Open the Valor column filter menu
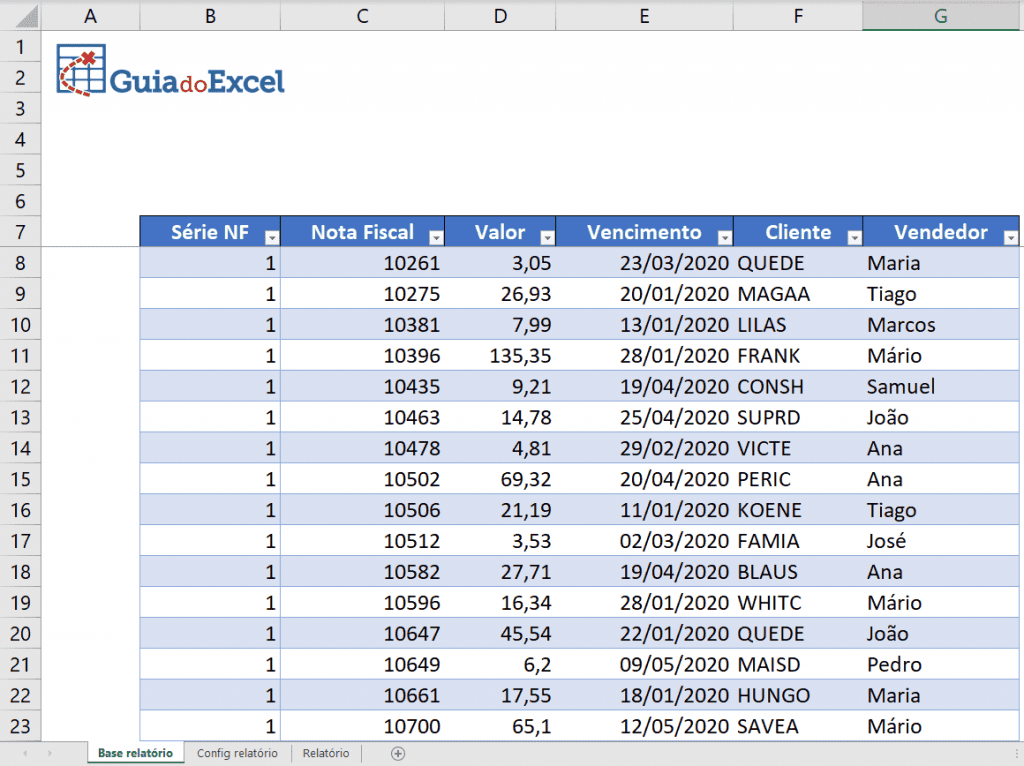 [x=547, y=237]
